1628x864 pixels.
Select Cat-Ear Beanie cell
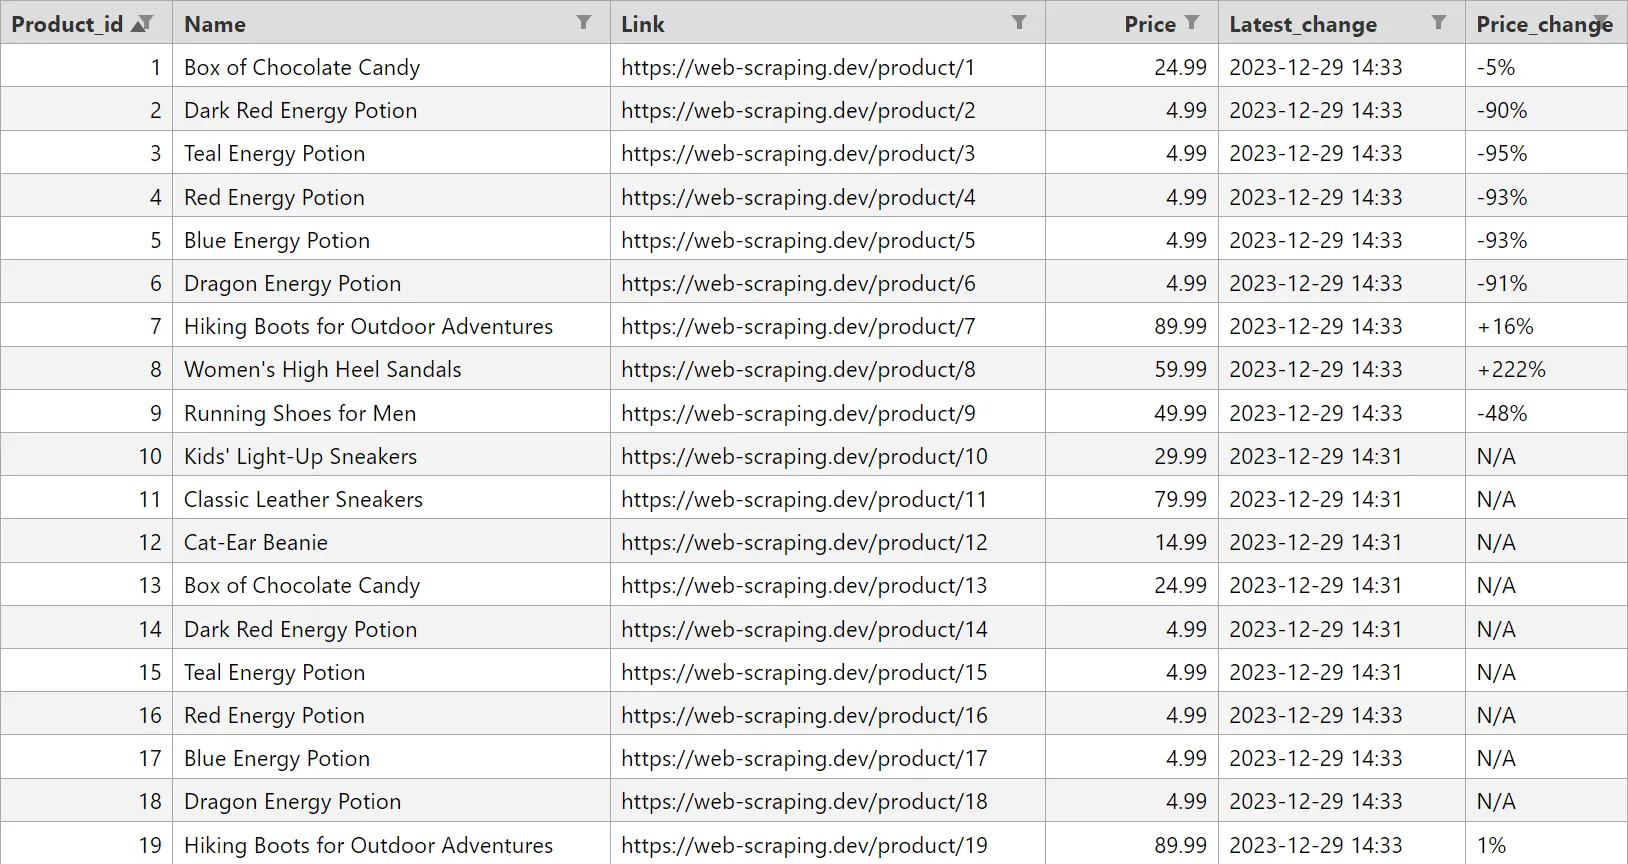point(391,542)
